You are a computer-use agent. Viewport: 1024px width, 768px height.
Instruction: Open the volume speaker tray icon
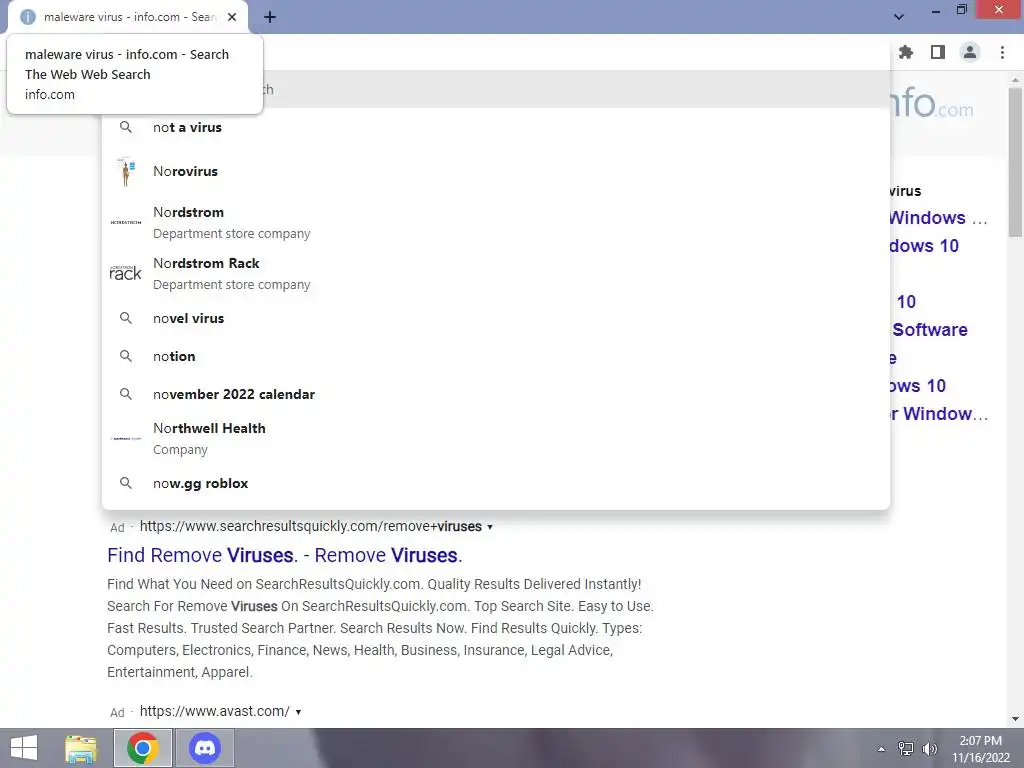(x=930, y=749)
